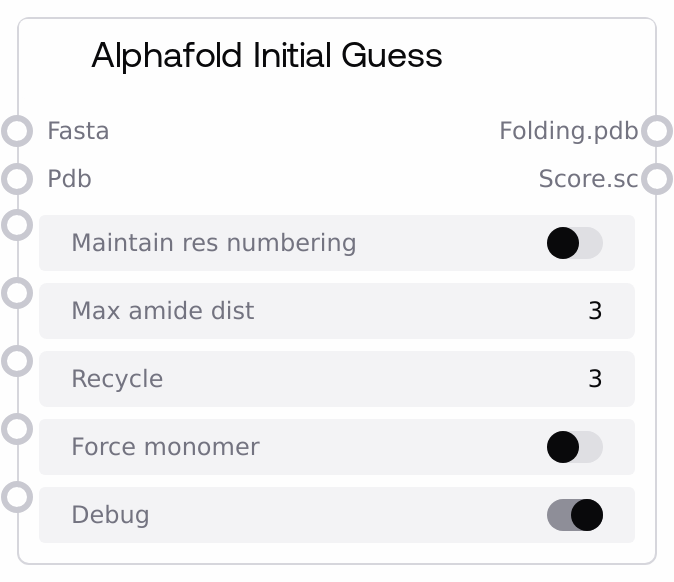Click the Force monomer input port

click(x=17, y=429)
